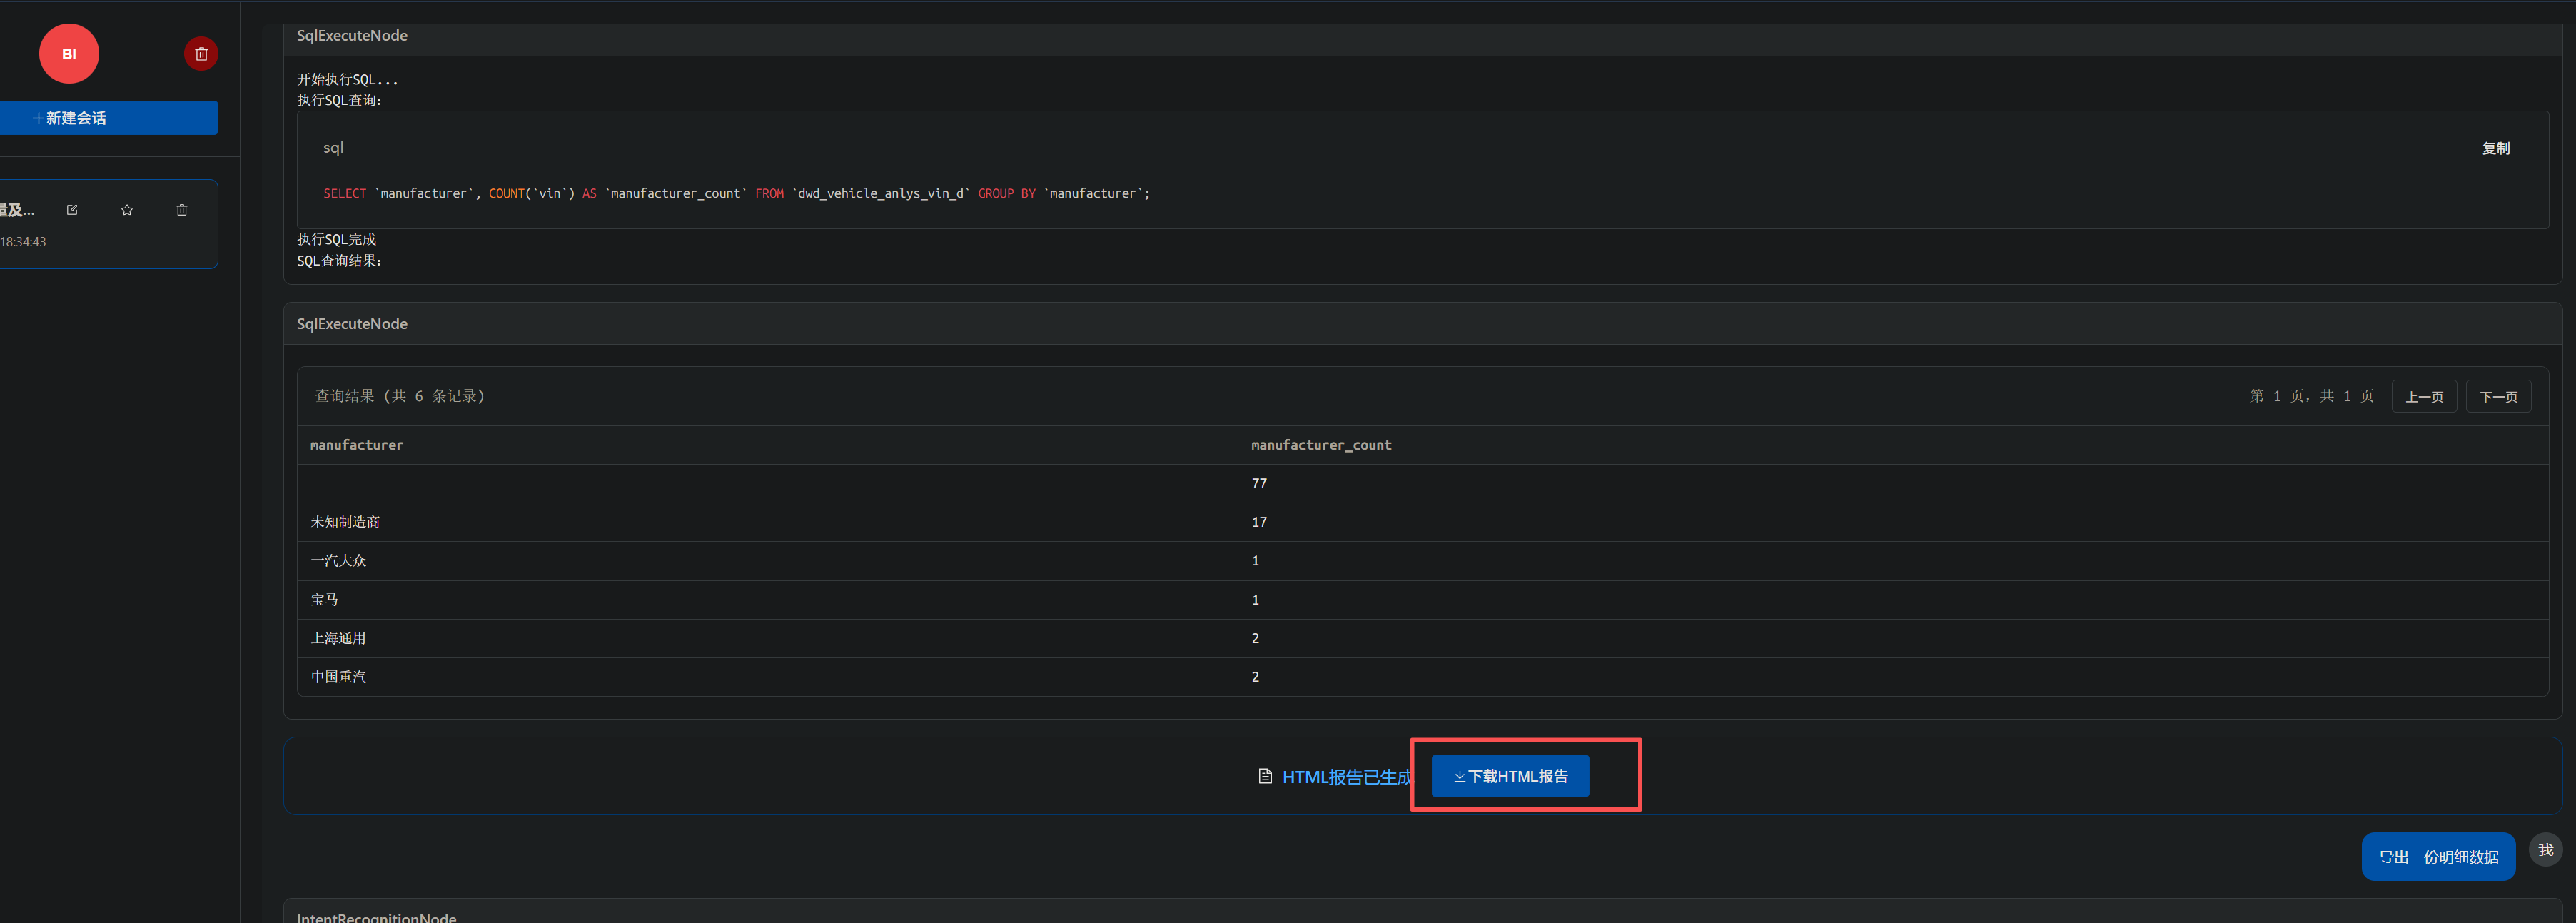Click the HTML报告已生成 link text

click(x=1346, y=777)
